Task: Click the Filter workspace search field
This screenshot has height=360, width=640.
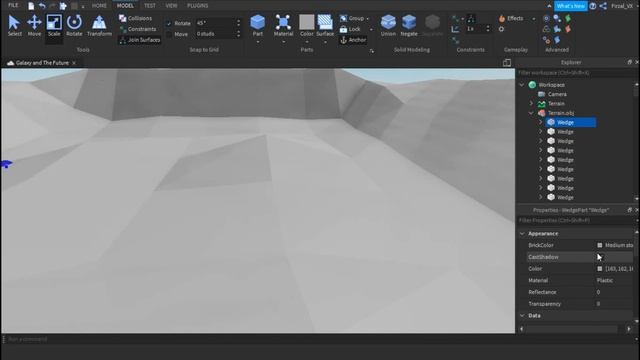Action: (x=575, y=73)
